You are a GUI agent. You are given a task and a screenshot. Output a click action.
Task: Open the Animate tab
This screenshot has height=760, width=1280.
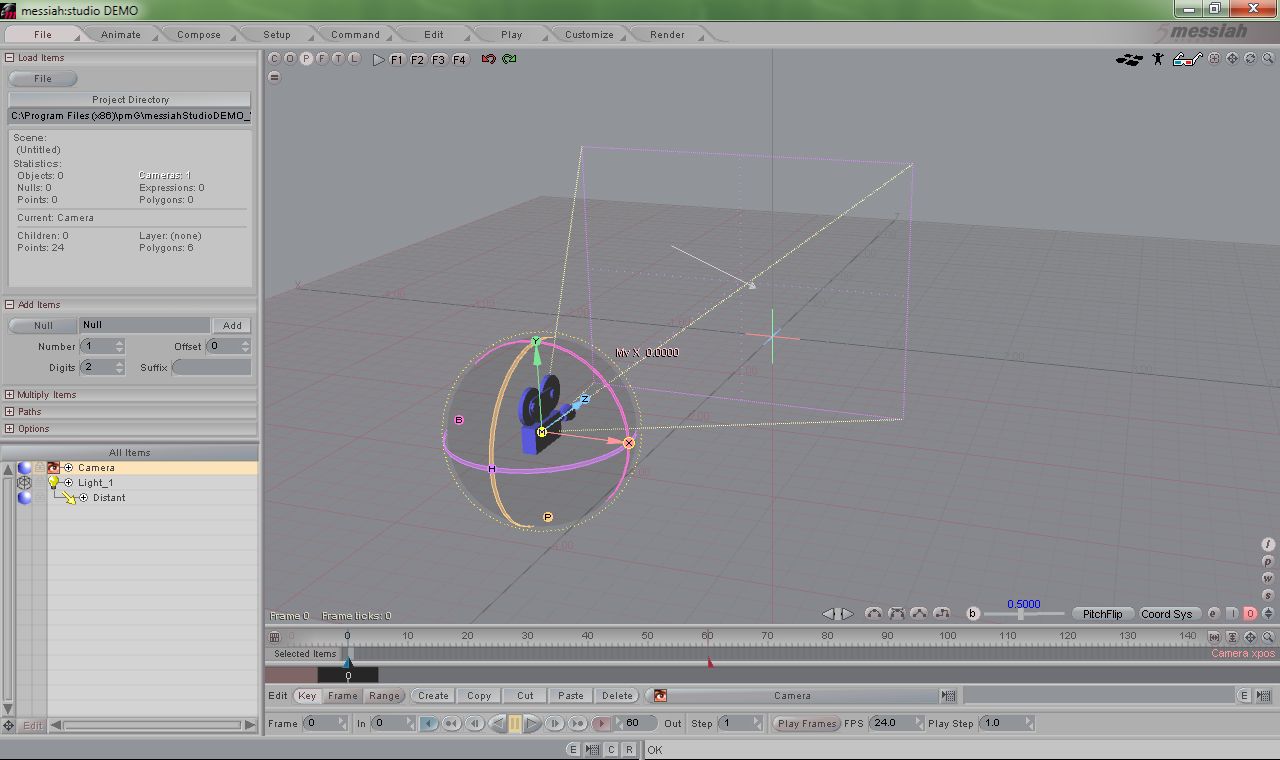pos(120,34)
